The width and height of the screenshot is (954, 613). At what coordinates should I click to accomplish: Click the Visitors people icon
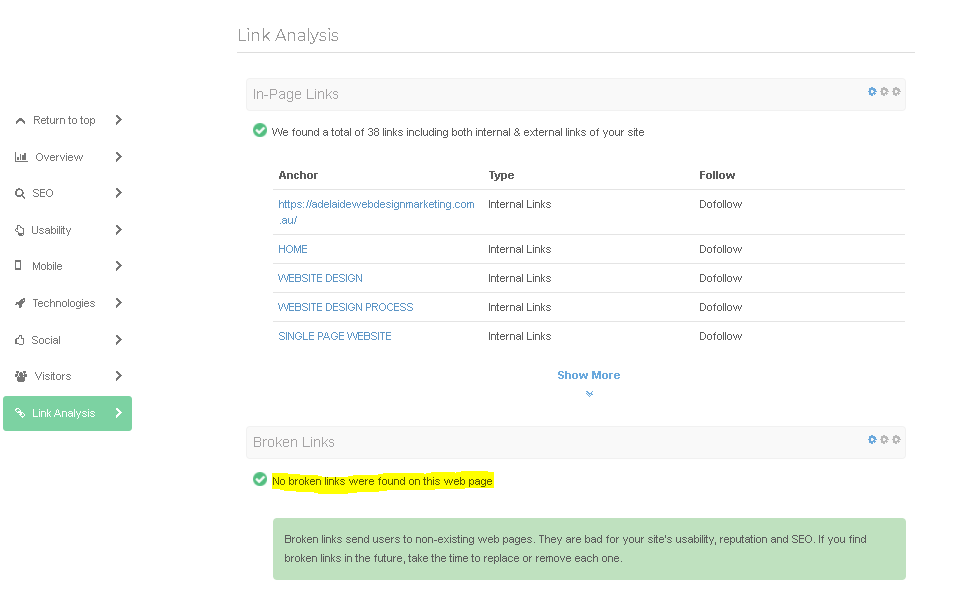[21, 376]
